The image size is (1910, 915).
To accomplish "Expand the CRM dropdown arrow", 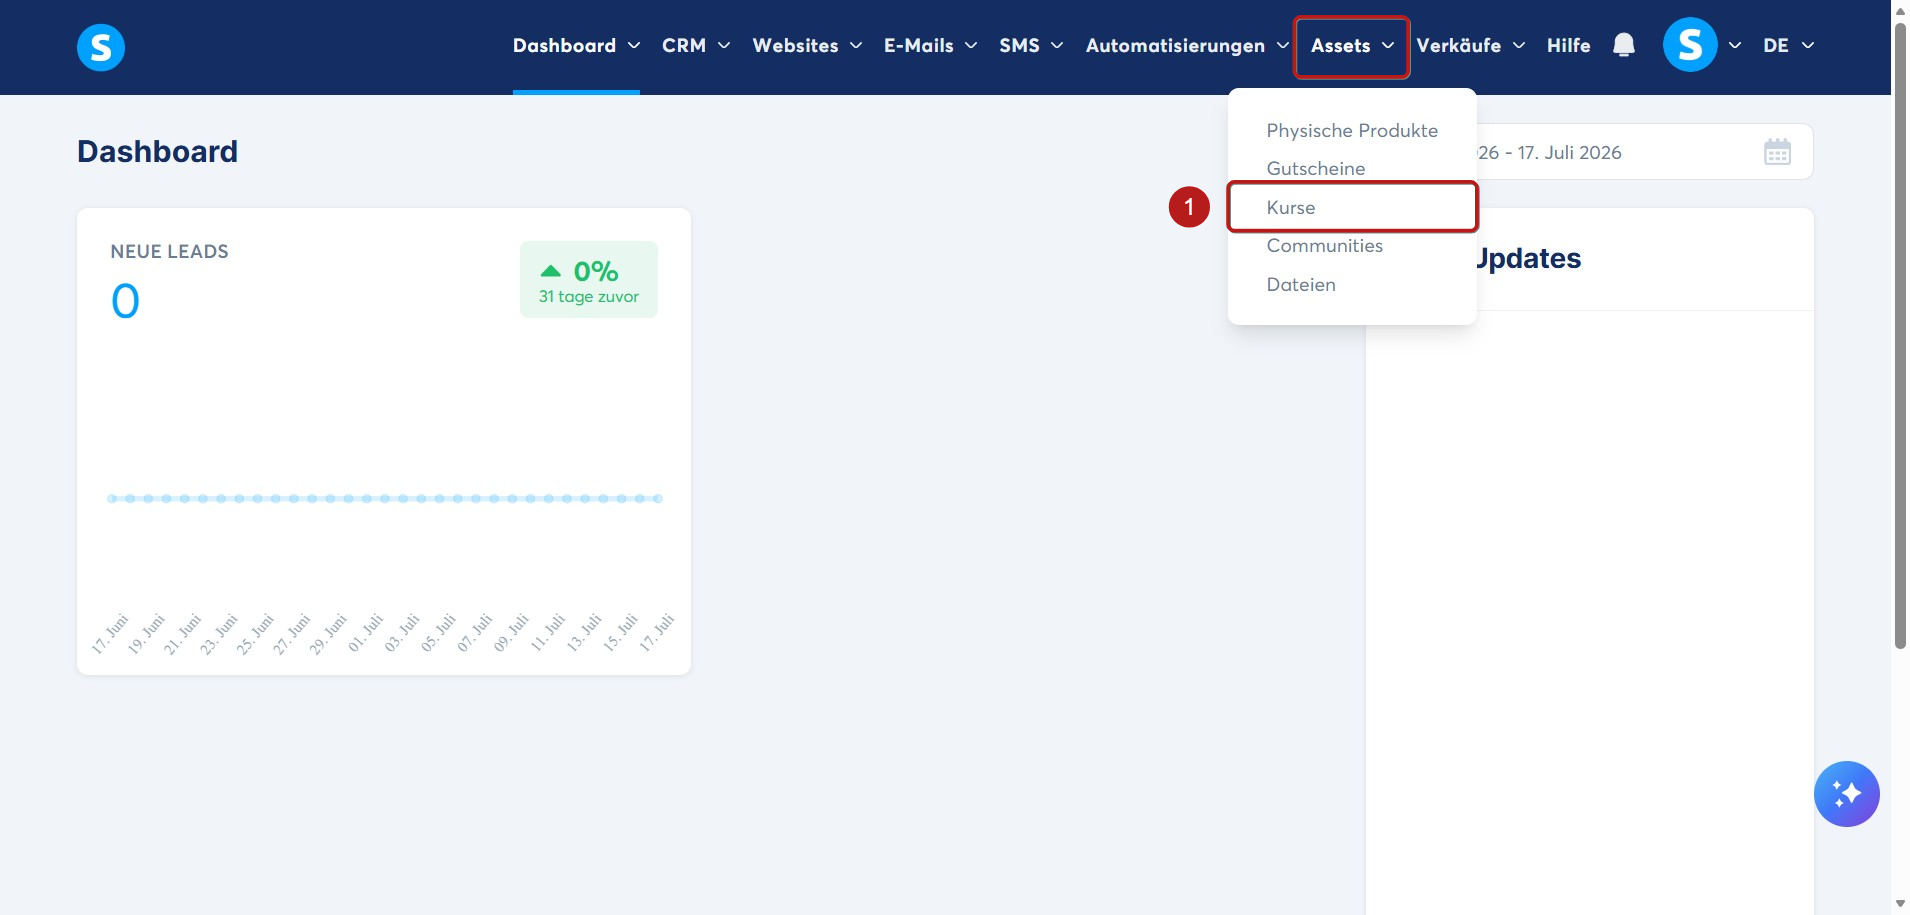I will pyautogui.click(x=724, y=45).
